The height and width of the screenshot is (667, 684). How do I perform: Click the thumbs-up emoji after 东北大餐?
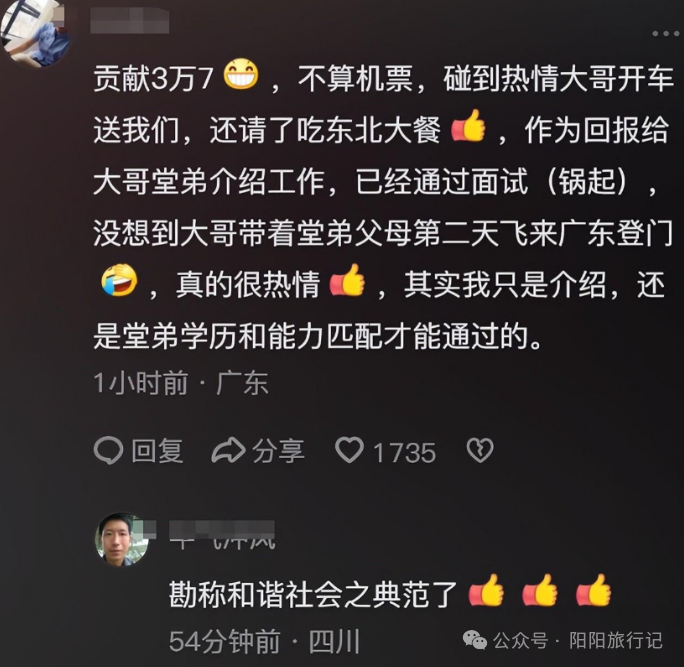(x=468, y=126)
